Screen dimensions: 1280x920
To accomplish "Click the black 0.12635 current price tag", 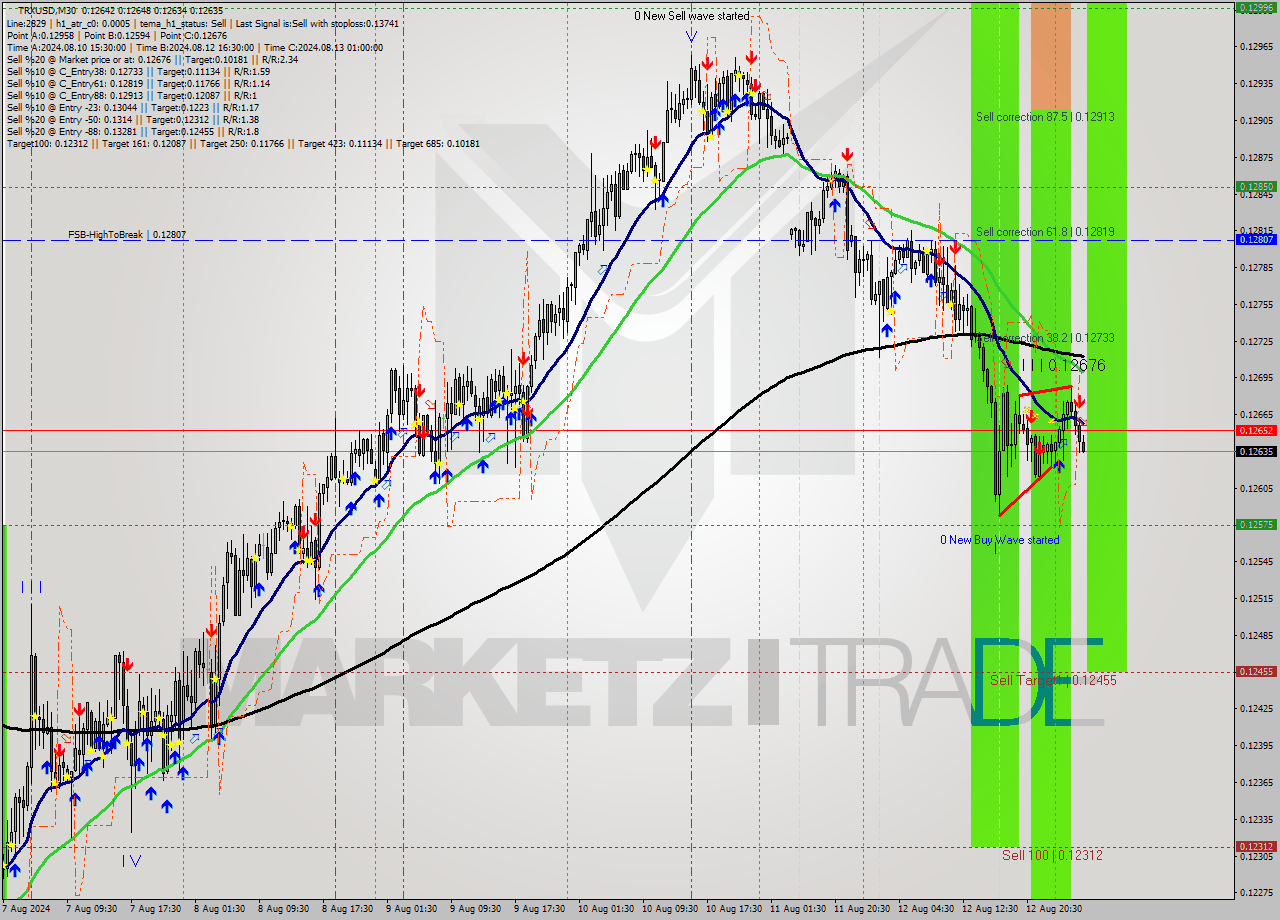I will (x=1256, y=451).
